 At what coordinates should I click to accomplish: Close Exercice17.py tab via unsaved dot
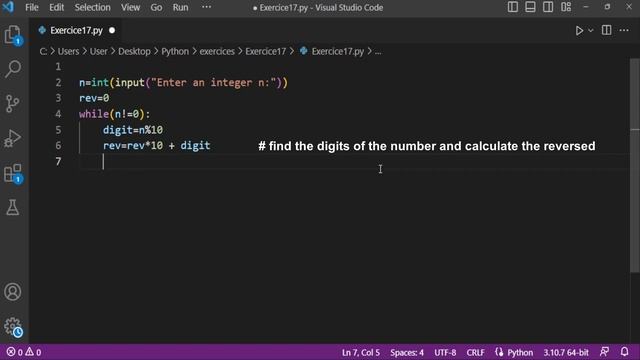pos(112,31)
